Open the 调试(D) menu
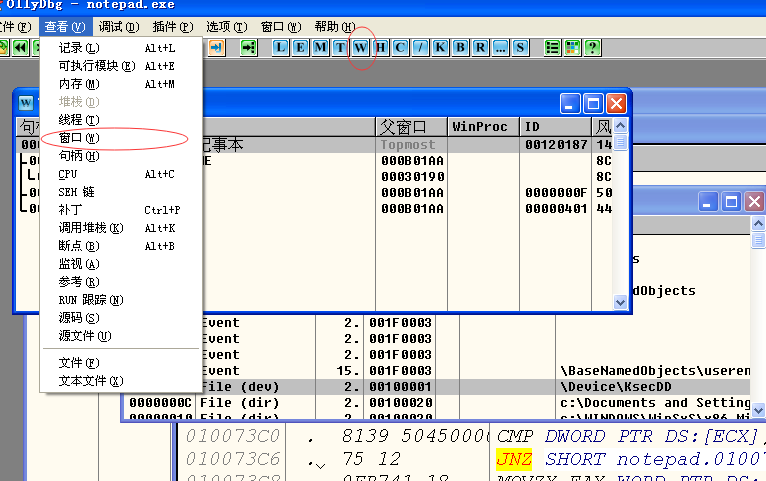 (x=119, y=26)
